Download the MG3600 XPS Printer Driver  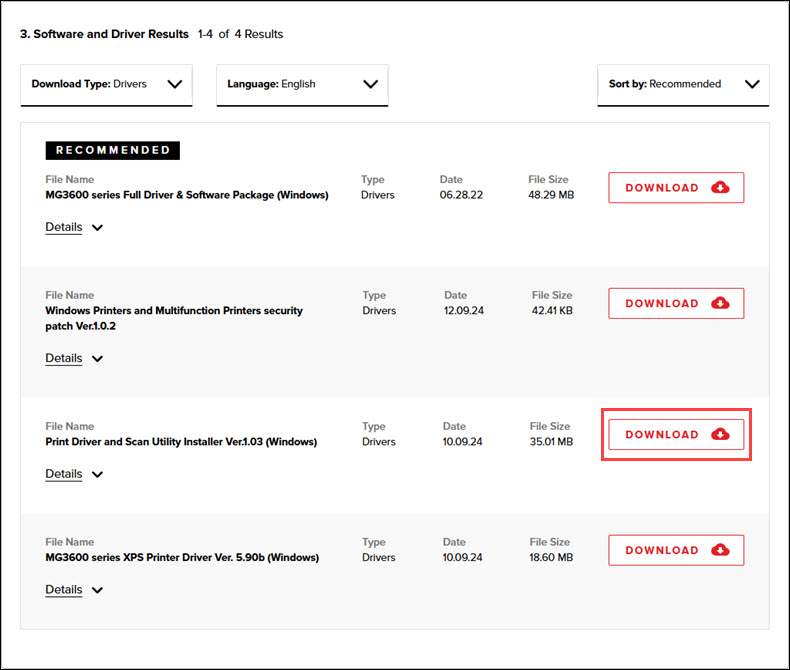tap(676, 550)
